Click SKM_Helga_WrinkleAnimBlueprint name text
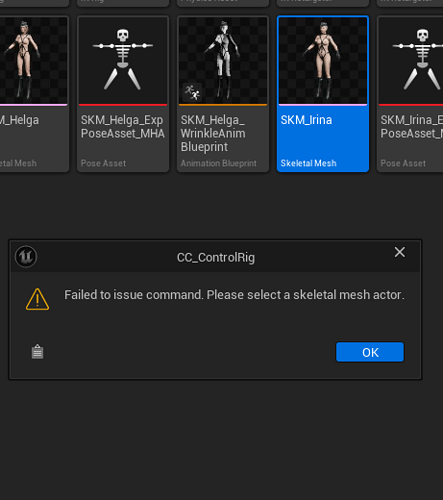 pos(213,133)
